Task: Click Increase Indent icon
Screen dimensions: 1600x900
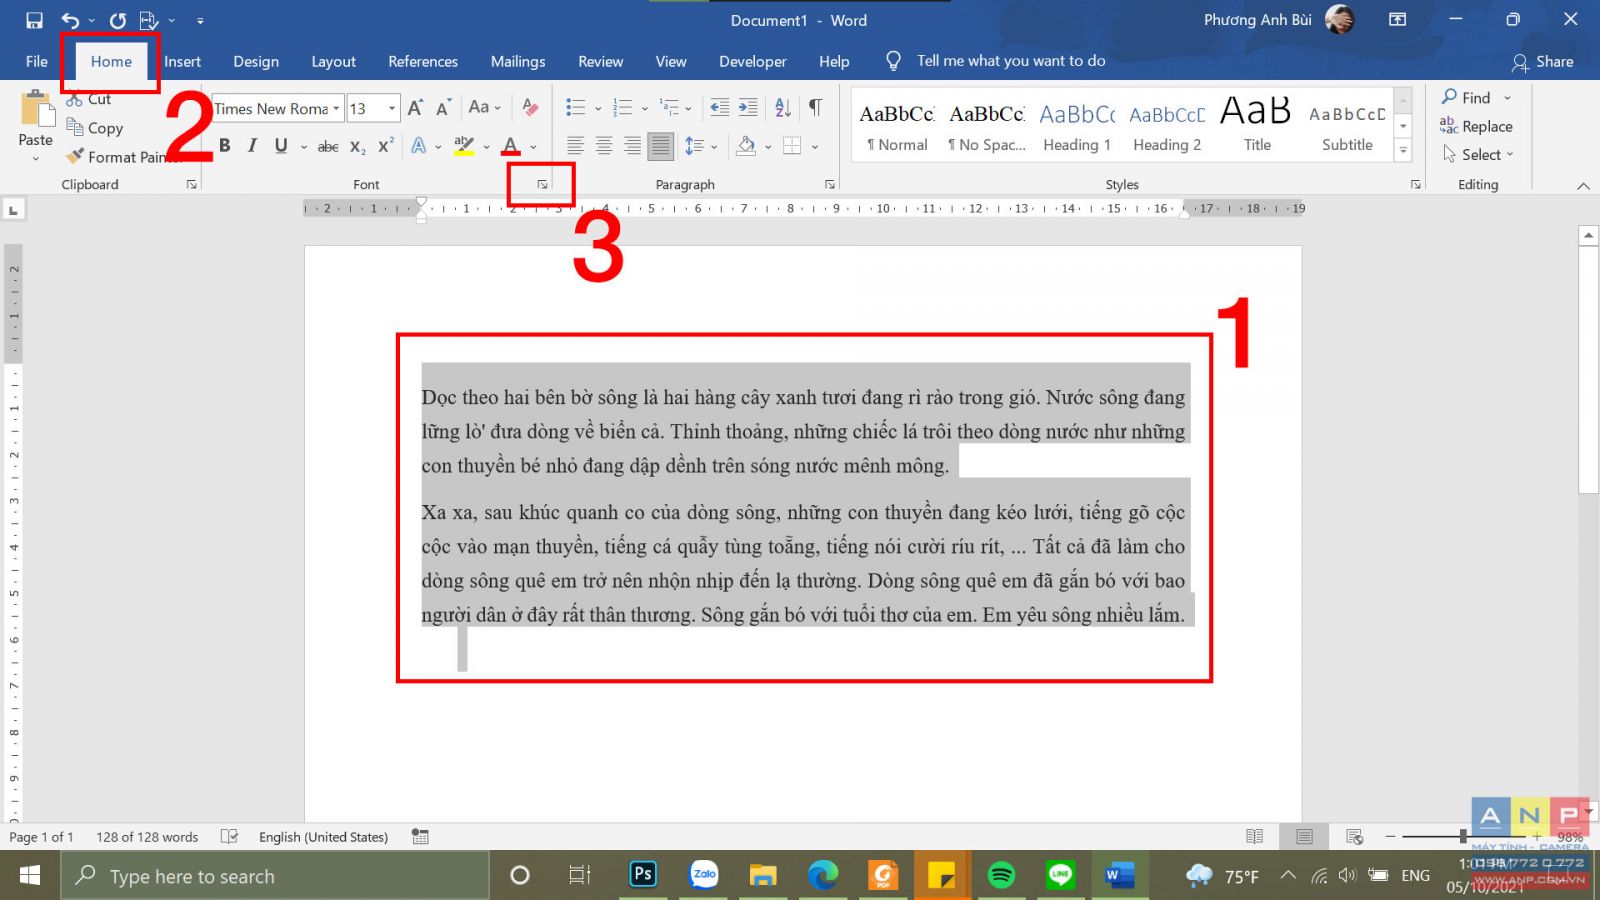Action: coord(748,108)
